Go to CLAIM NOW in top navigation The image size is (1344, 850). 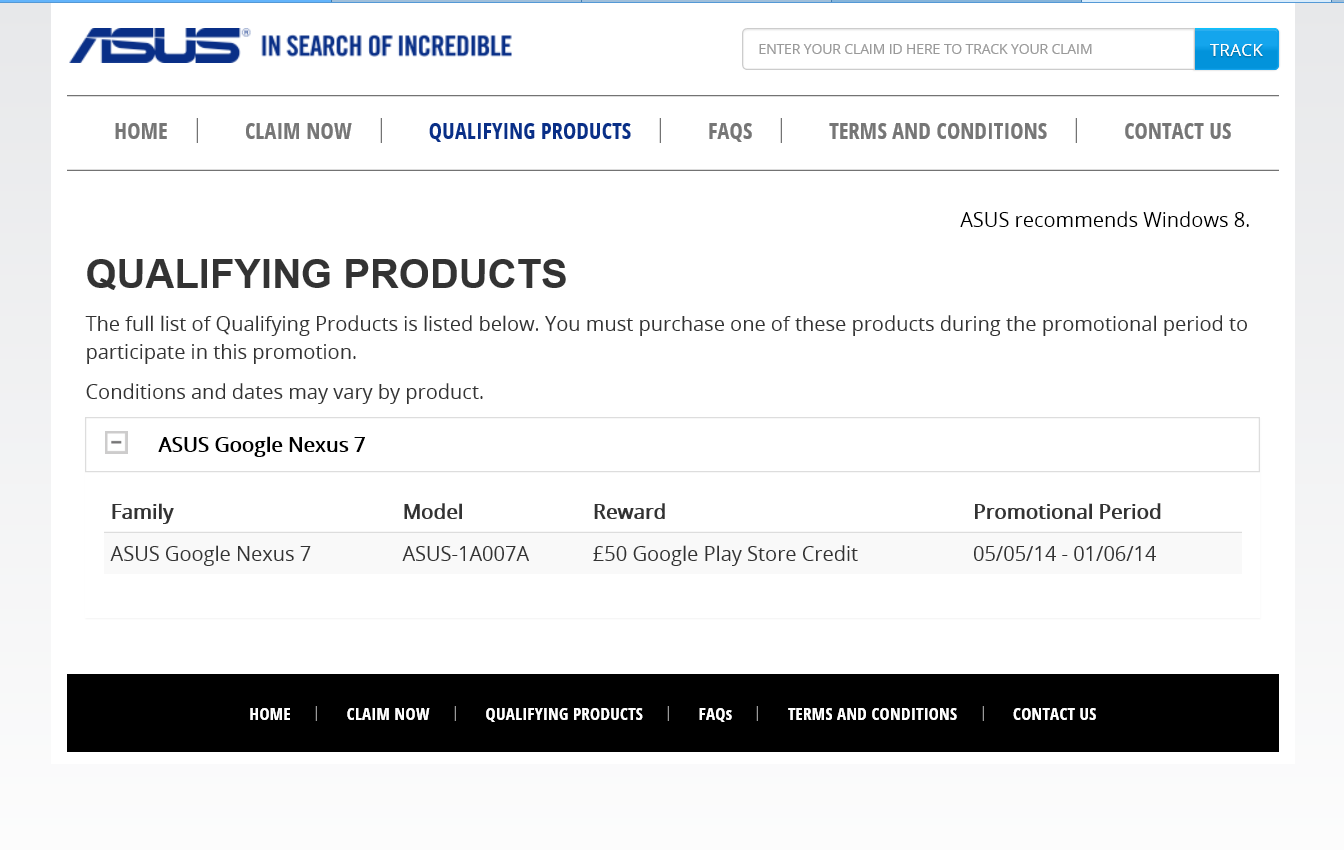click(298, 131)
